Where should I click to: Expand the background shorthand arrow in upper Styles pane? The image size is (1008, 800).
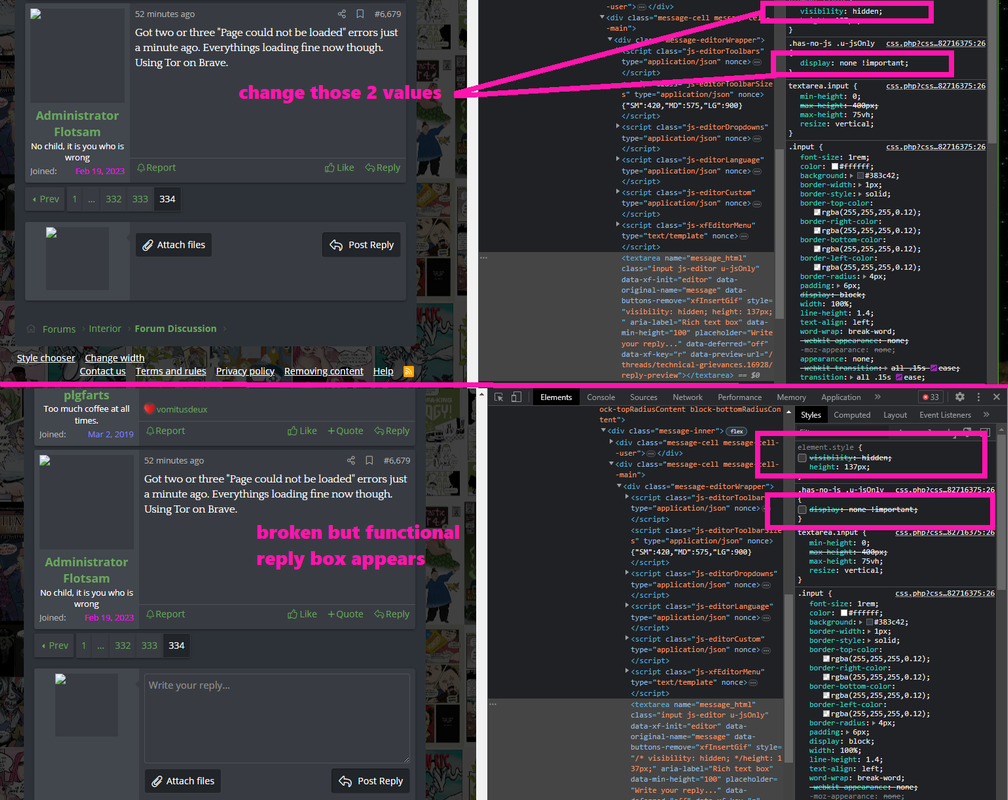coord(852,176)
